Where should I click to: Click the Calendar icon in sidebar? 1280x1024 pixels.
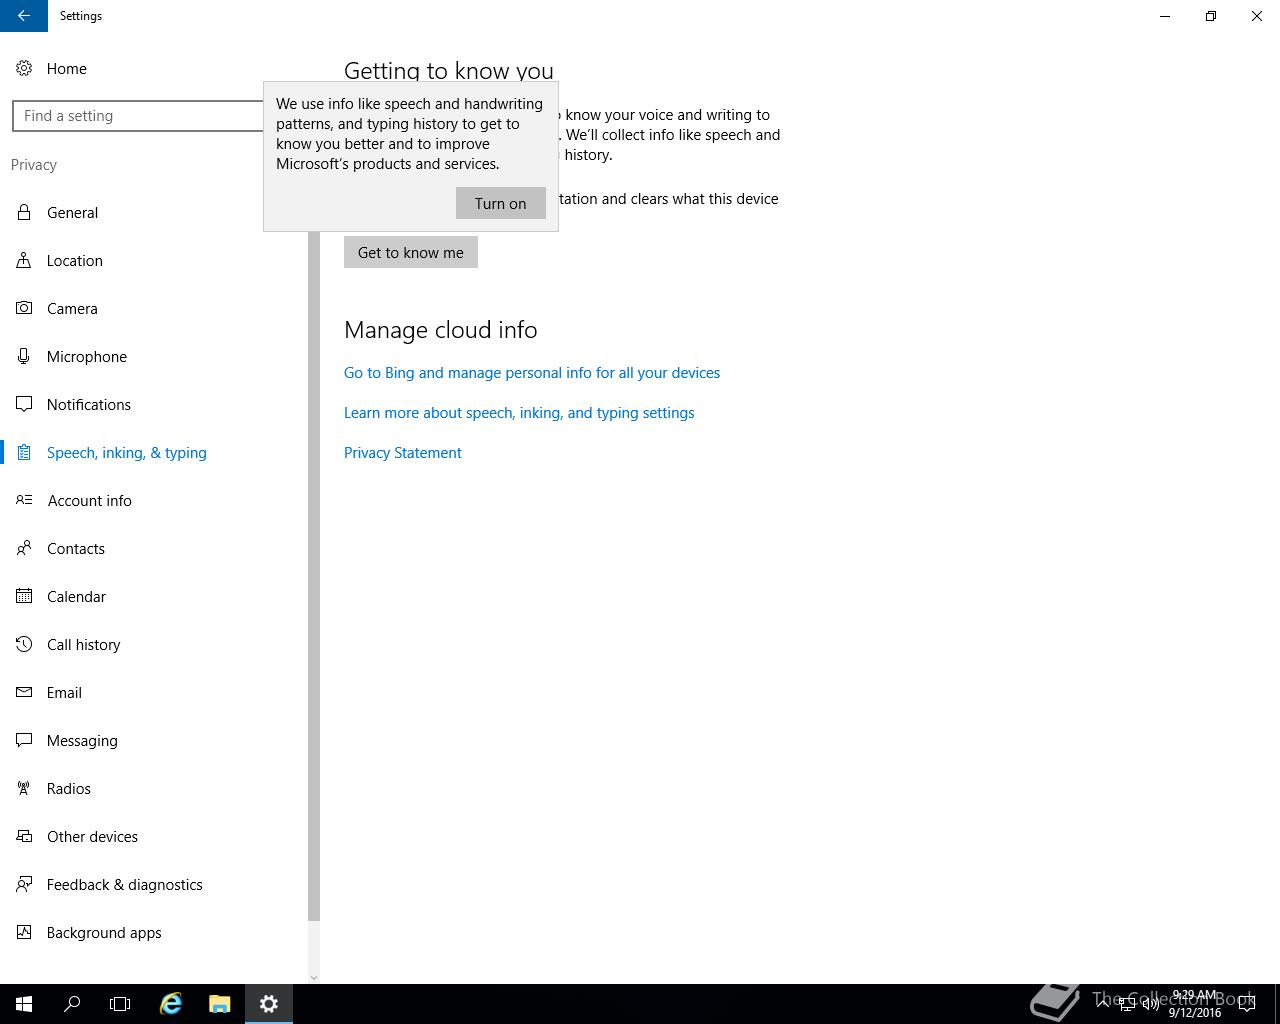coord(24,597)
